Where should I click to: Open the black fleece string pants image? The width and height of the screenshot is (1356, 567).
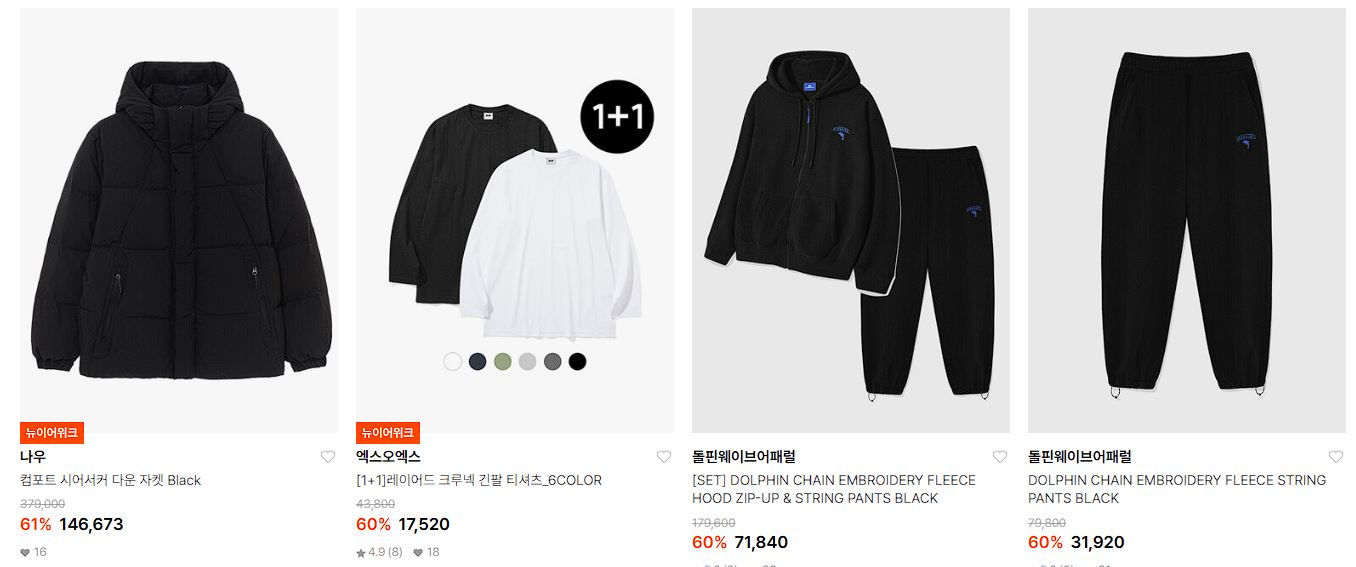point(1187,220)
